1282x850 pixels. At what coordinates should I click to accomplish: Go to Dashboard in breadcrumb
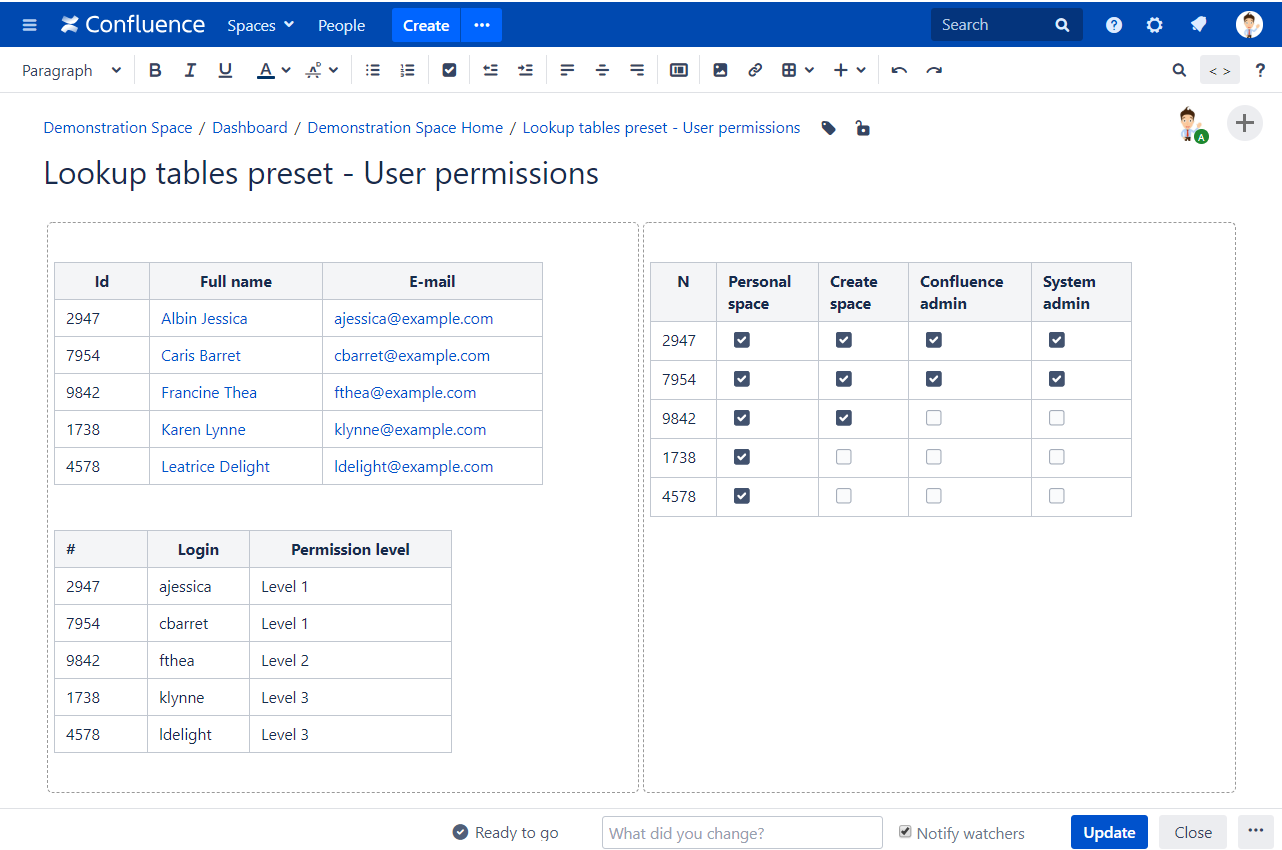[x=249, y=128]
